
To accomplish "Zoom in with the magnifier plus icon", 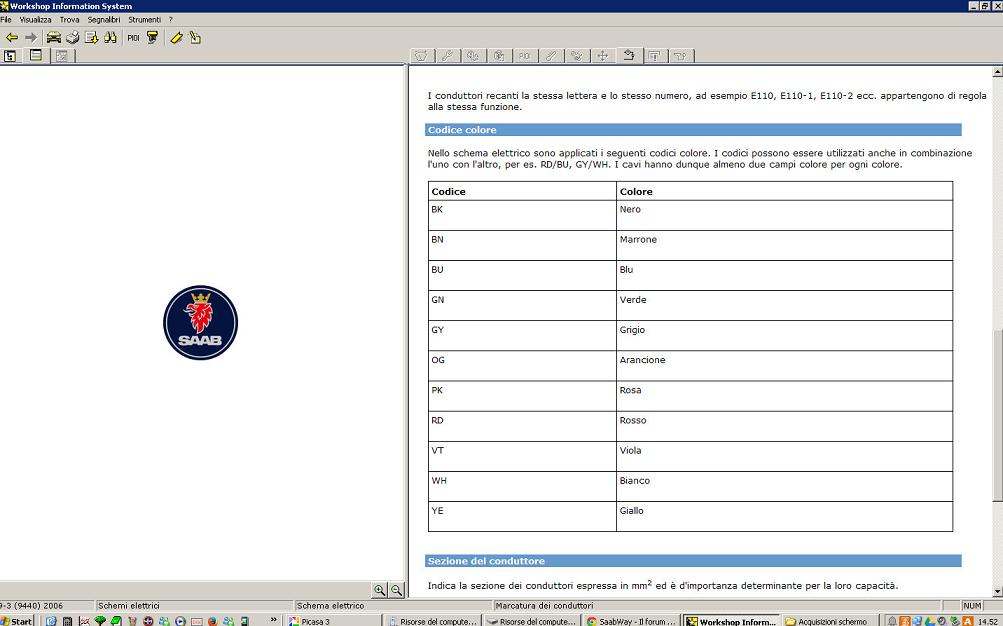I will [380, 590].
